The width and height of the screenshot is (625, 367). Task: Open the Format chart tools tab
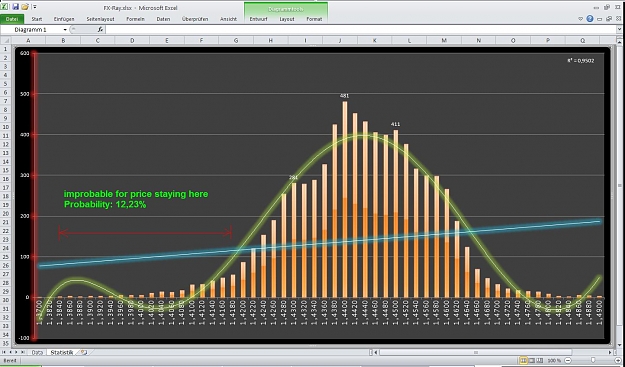point(314,19)
